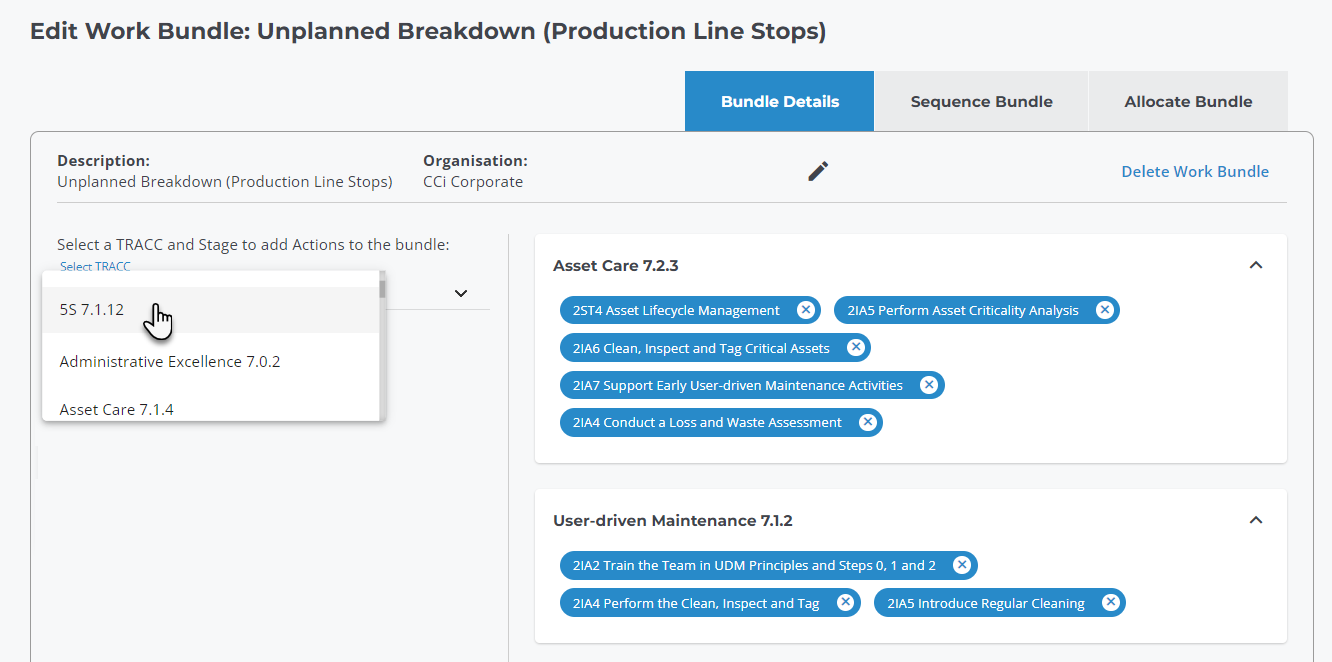Remove the 2IA2 Train the Team in UDM Principles chip
1332x662 pixels.
pyautogui.click(x=962, y=565)
